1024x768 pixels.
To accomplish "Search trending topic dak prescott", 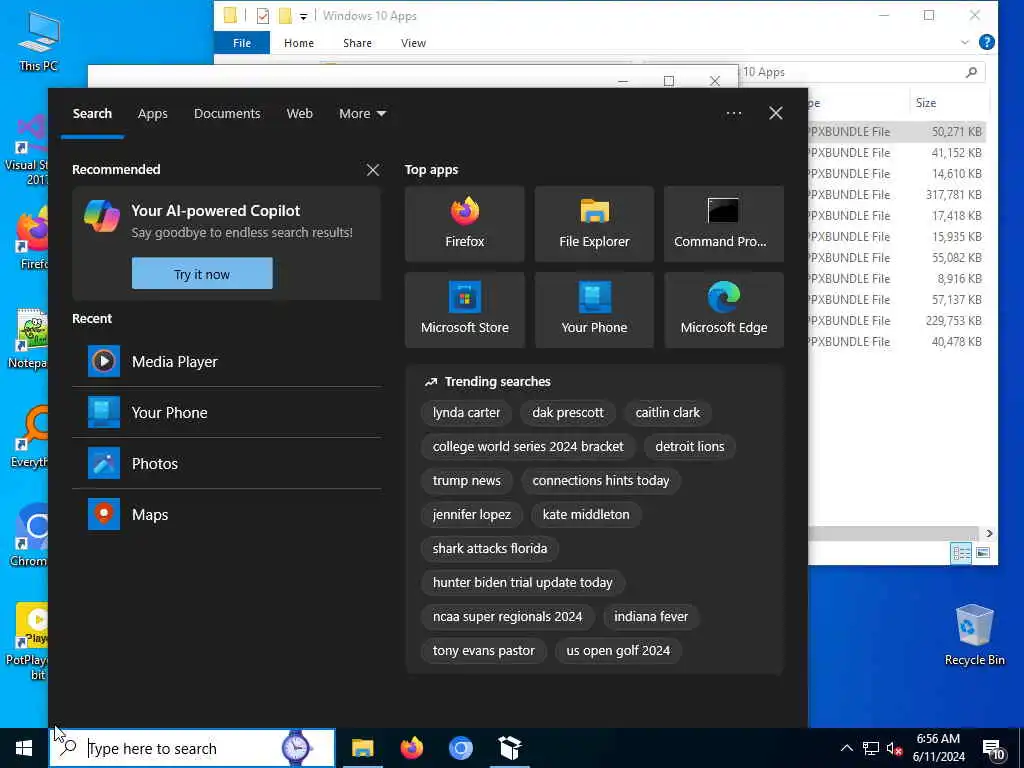I will click(568, 413).
